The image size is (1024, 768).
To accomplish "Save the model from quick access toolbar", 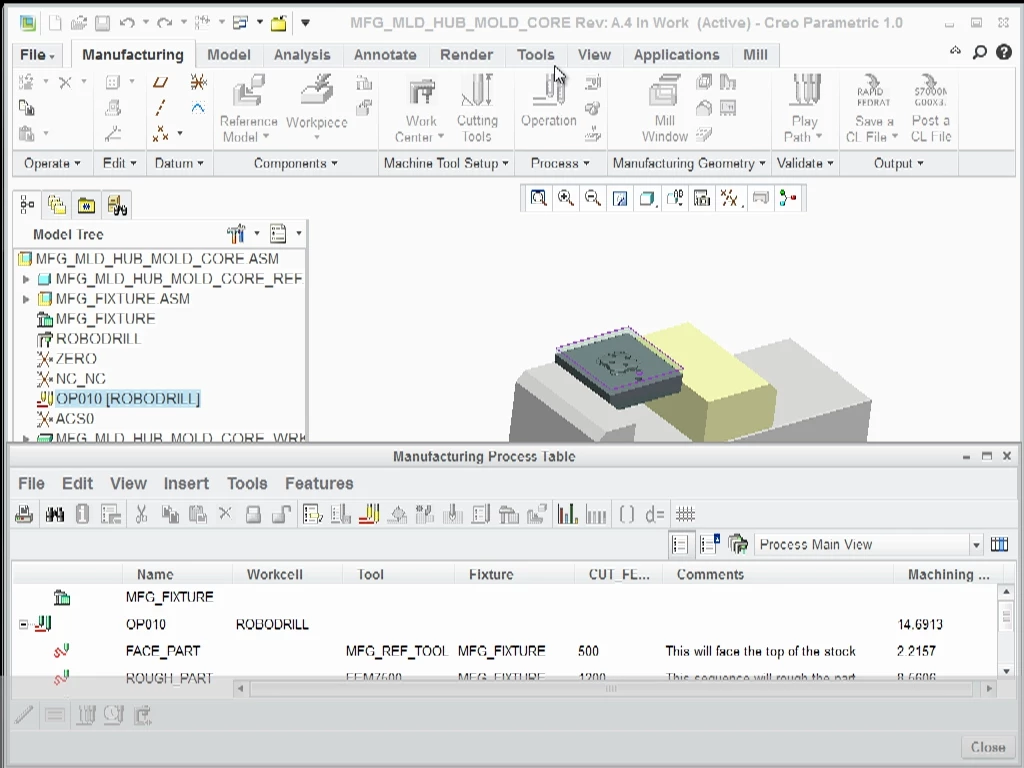I will (x=103, y=24).
